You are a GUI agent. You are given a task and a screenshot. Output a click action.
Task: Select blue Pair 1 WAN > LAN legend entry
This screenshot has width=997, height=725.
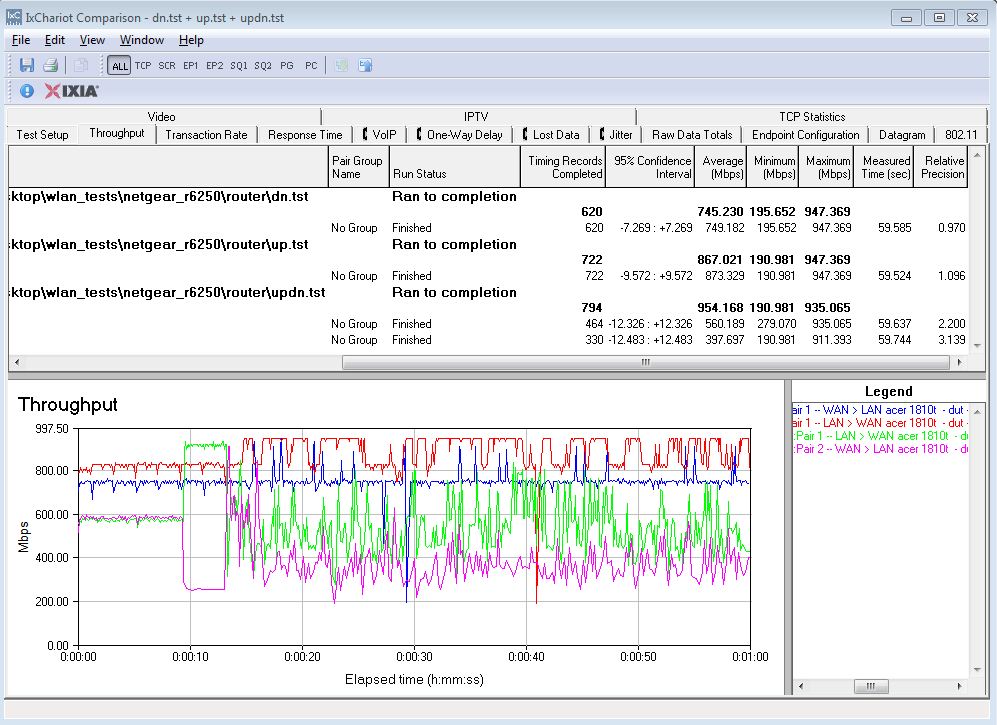(x=880, y=410)
